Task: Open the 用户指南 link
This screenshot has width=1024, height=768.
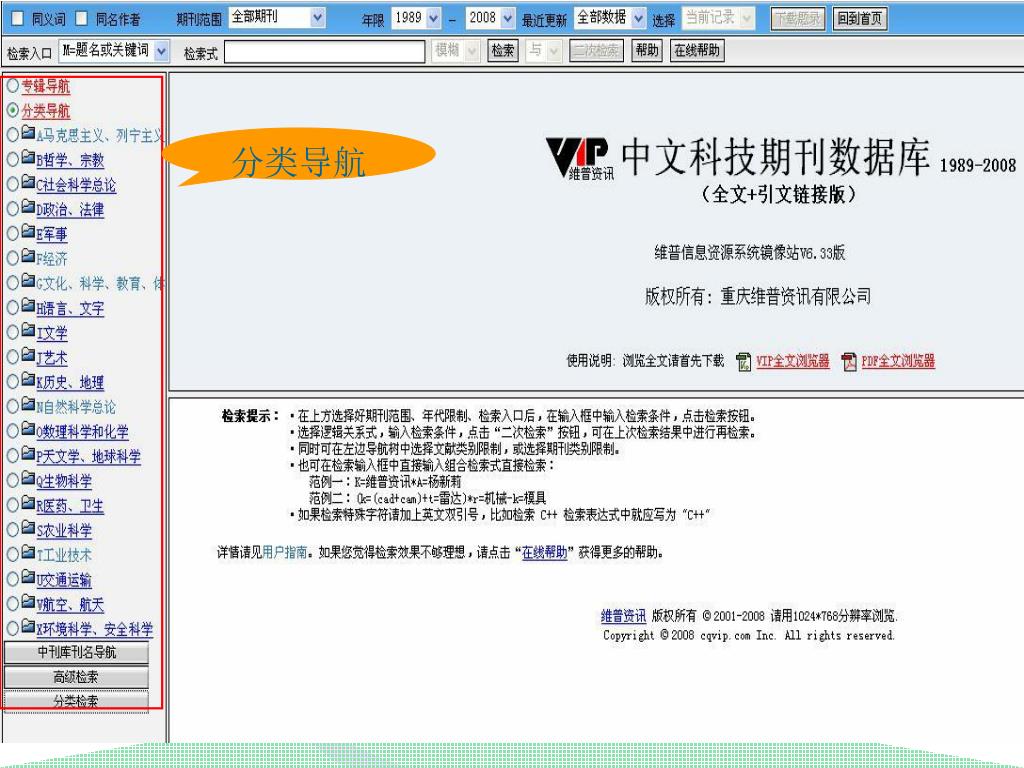Action: [x=284, y=552]
